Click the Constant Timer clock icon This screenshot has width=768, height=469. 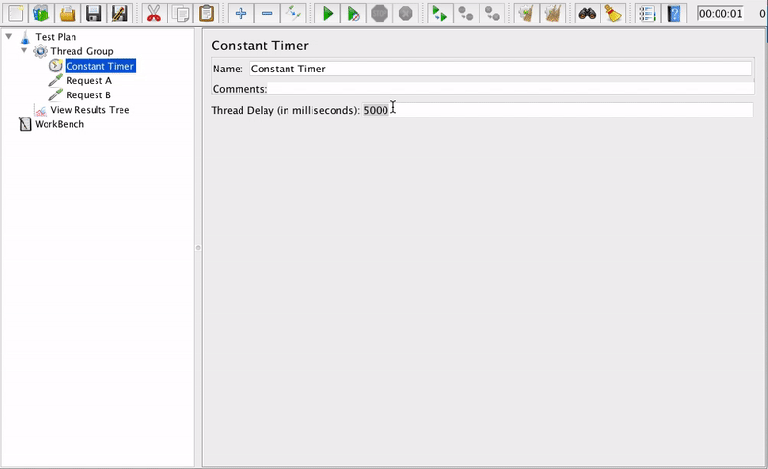point(56,66)
